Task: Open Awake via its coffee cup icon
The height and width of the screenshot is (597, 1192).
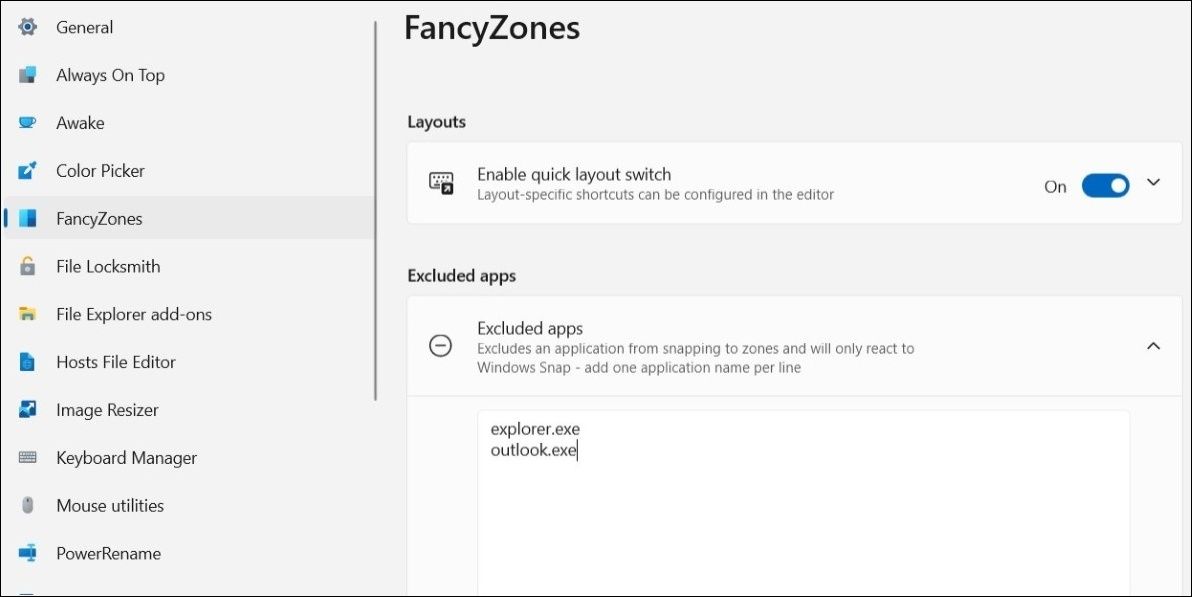Action: point(27,122)
